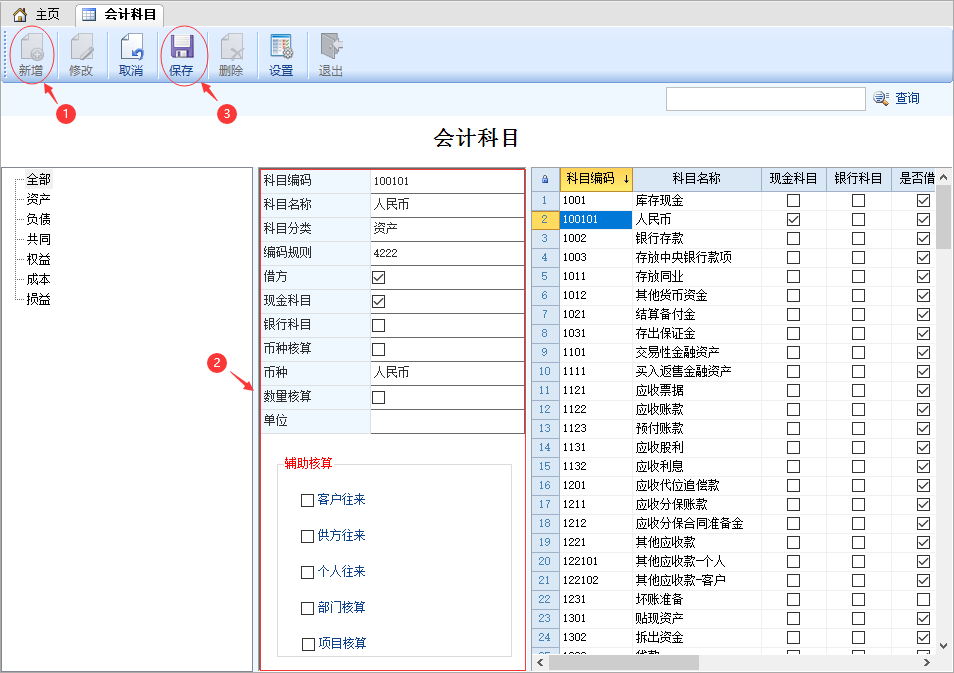Screen dimensions: 954x673
Task: Click the code cell 122101
Action: 596,561
